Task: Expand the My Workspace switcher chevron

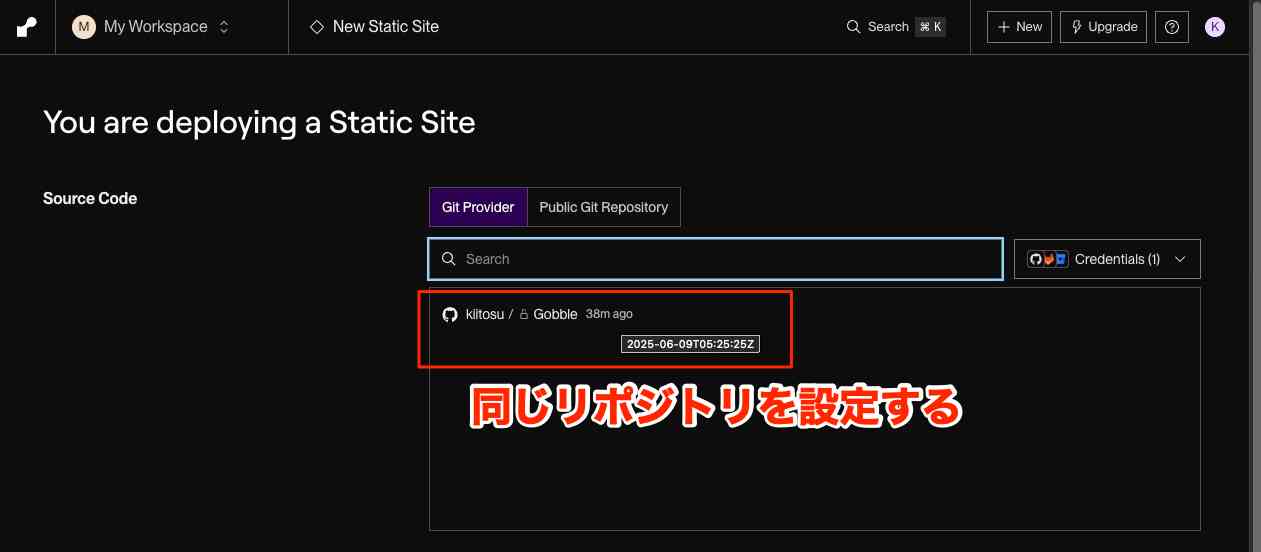Action: pos(224,27)
